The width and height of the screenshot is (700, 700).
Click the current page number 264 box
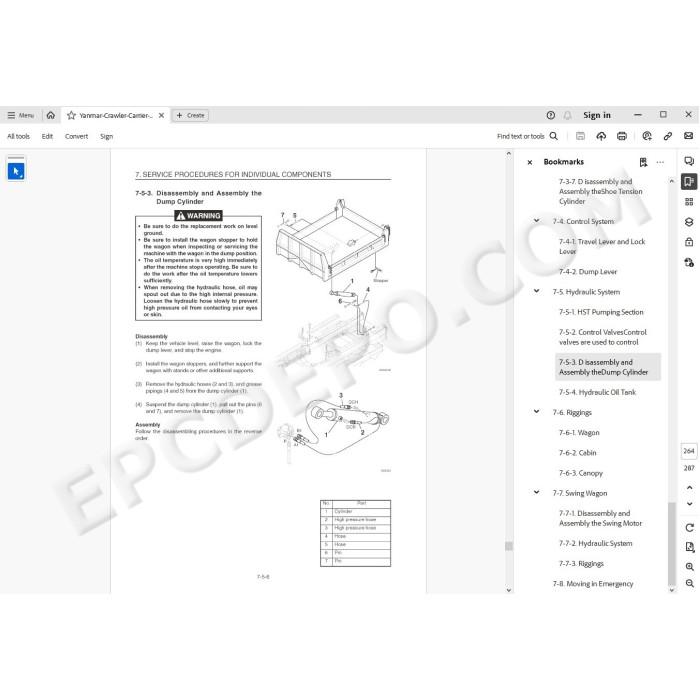[689, 451]
